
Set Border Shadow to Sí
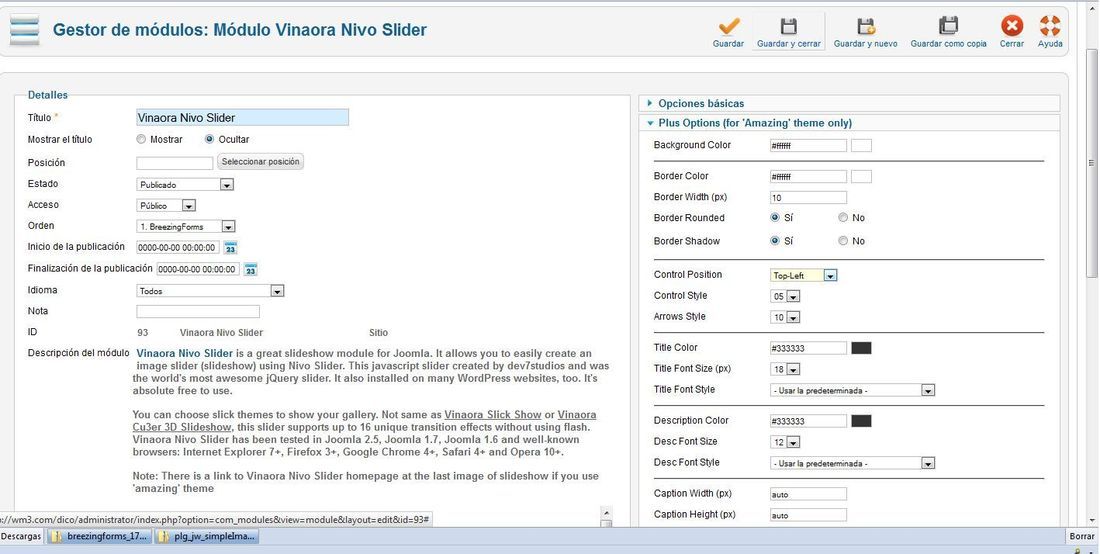[x=774, y=241]
